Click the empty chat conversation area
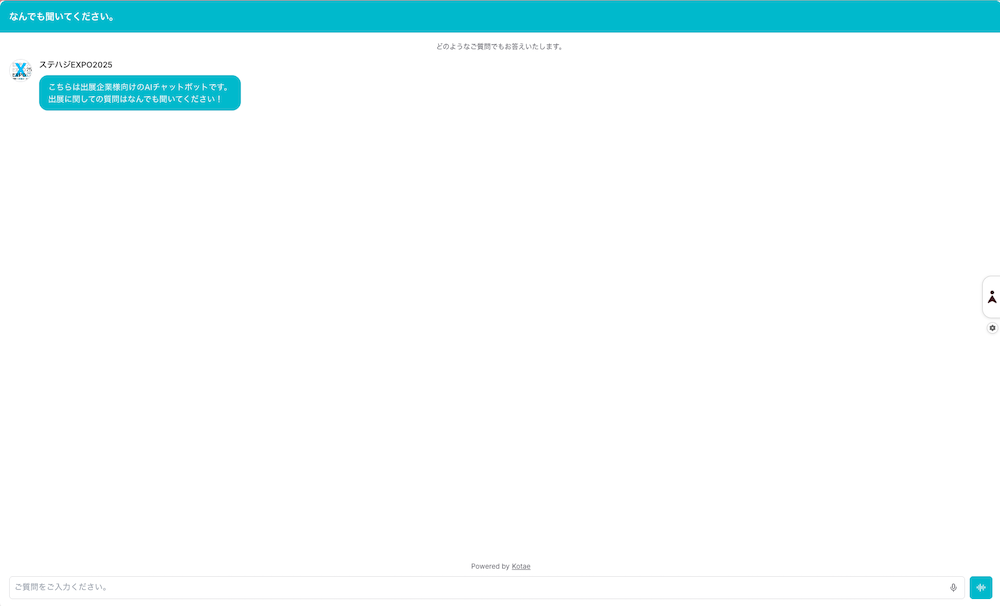The height and width of the screenshot is (606, 1000). tap(500, 330)
